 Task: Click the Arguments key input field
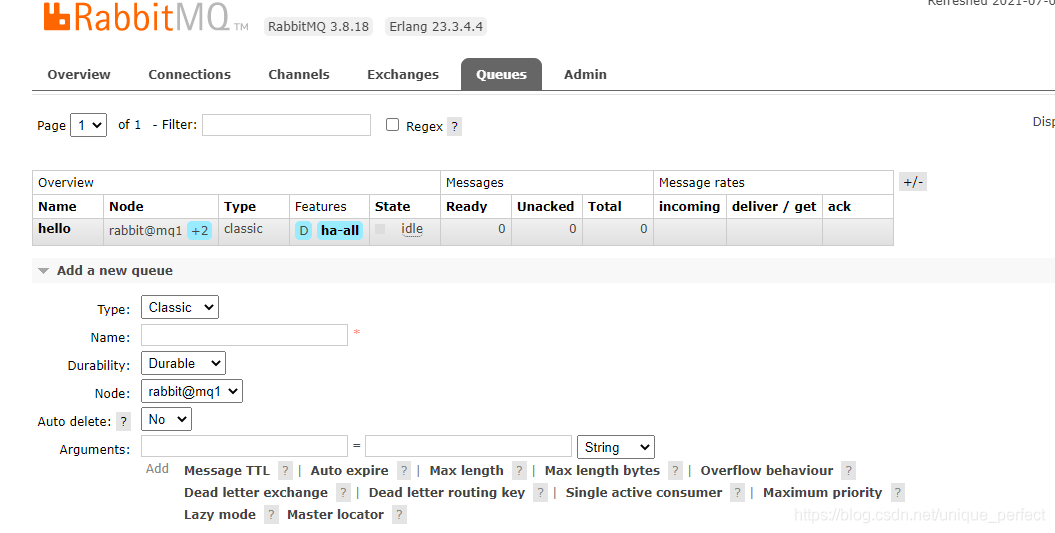[244, 447]
